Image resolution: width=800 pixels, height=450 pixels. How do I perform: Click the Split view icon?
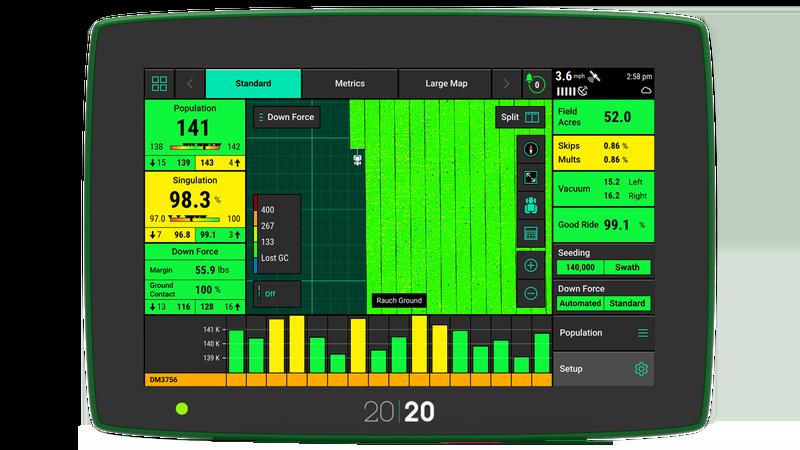(x=532, y=117)
